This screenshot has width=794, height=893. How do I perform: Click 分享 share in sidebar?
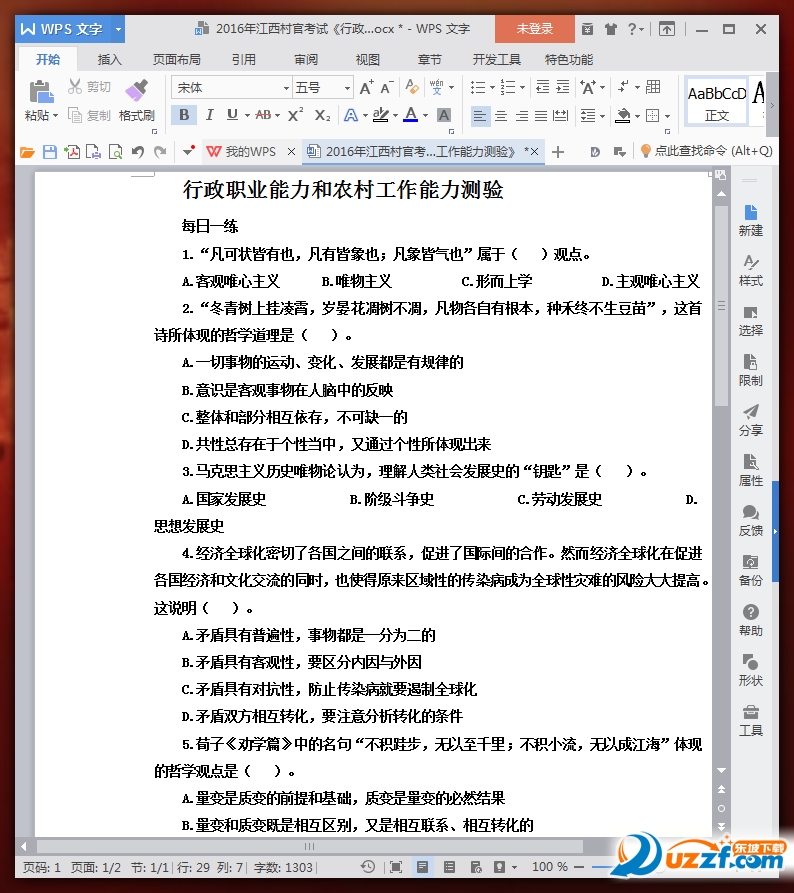coord(751,420)
